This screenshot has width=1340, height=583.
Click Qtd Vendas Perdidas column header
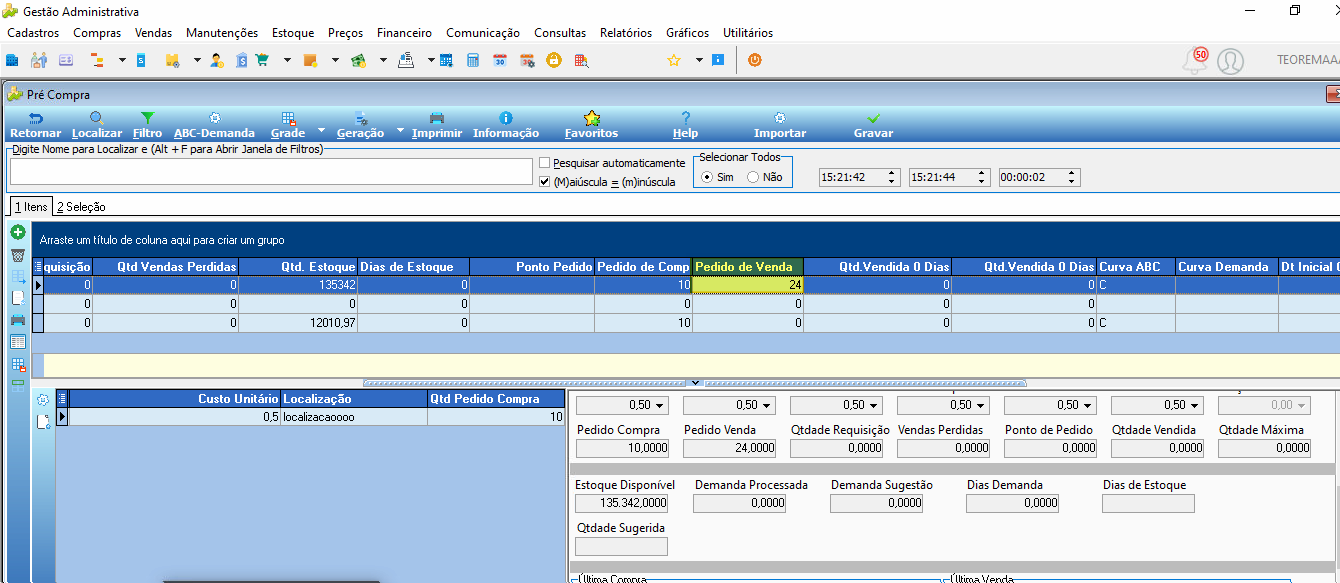(166, 267)
